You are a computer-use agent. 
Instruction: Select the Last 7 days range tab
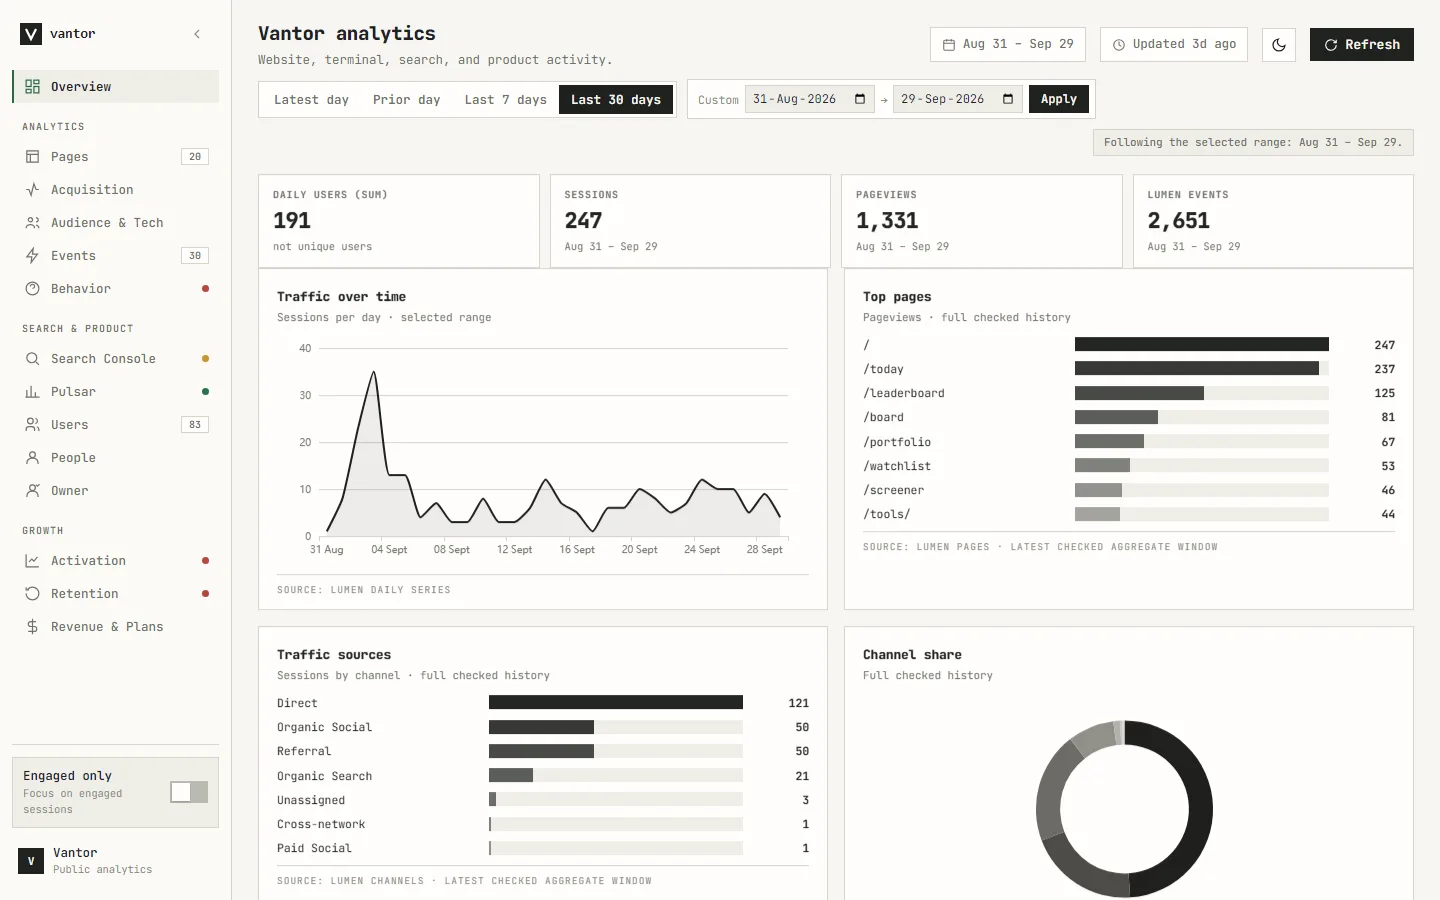(x=505, y=100)
